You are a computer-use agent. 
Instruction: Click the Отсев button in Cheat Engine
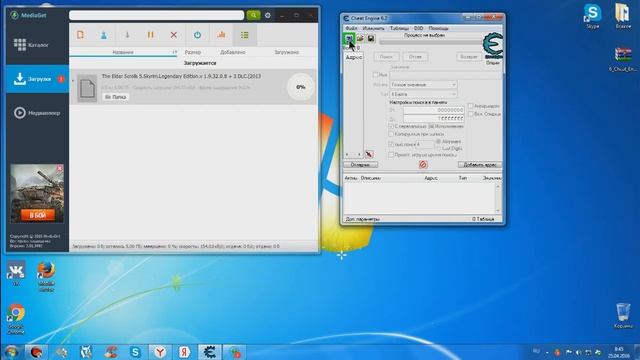415,57
